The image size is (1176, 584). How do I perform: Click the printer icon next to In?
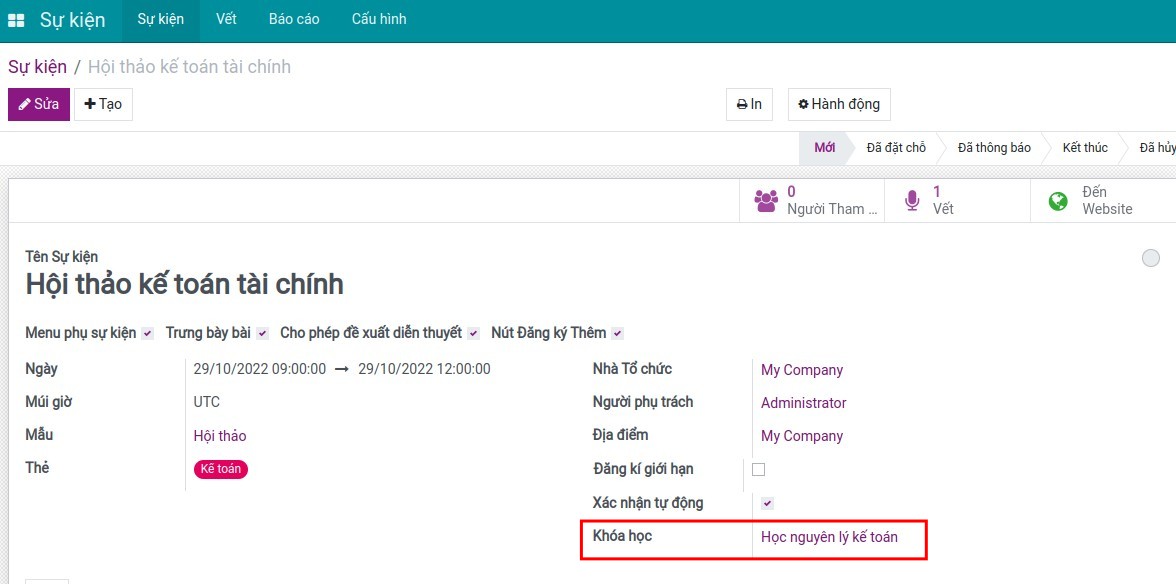(x=740, y=104)
